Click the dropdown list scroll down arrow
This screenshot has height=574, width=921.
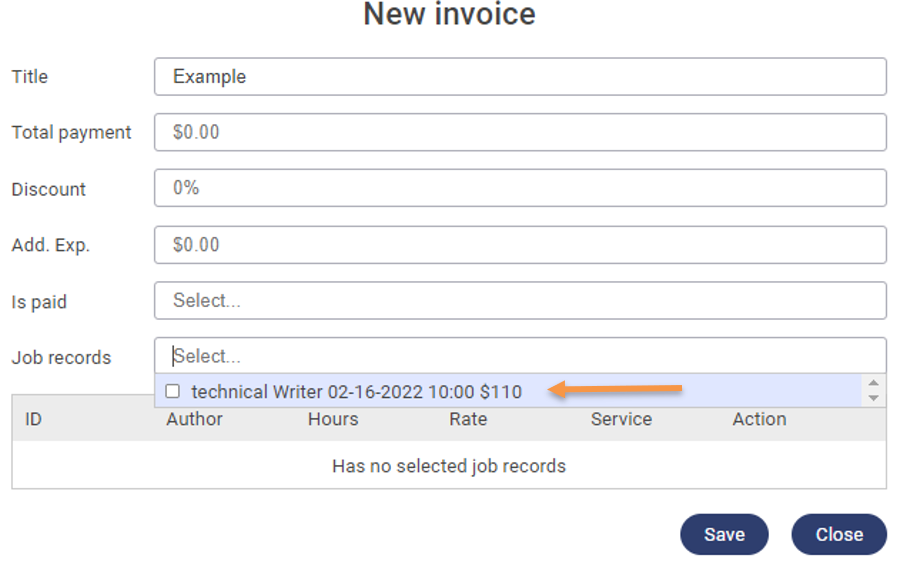[874, 398]
